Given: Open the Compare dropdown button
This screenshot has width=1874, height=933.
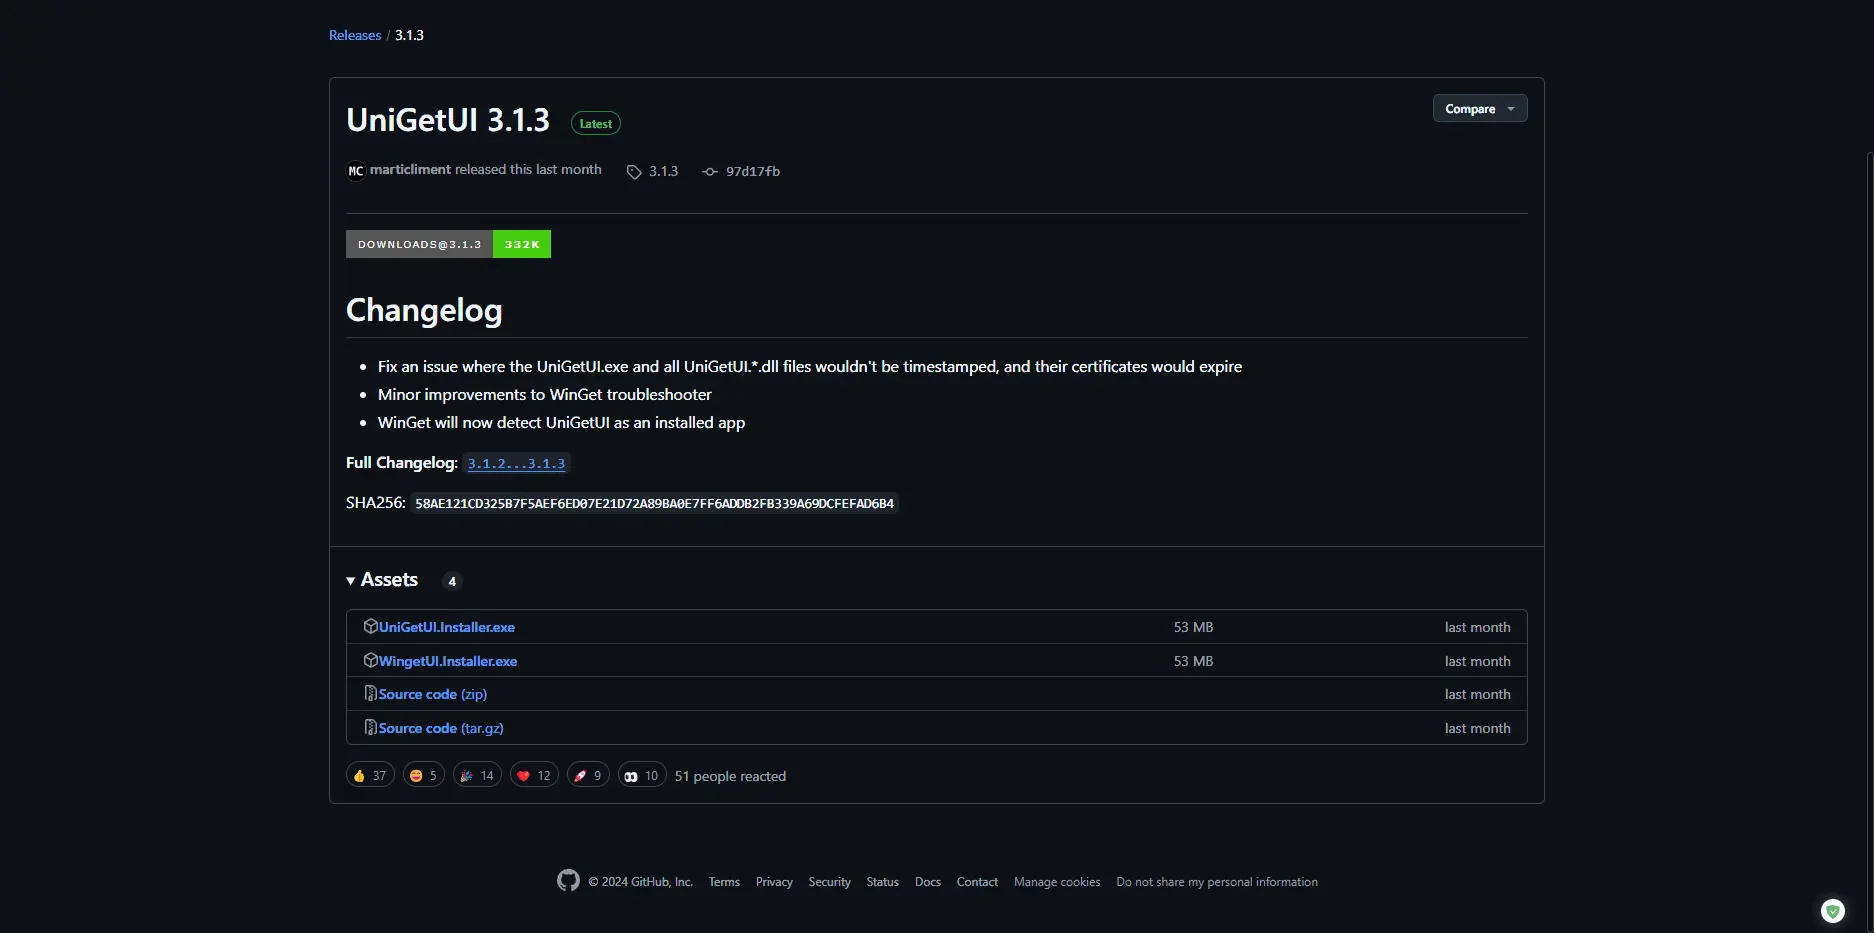Looking at the screenshot, I should coord(1479,108).
